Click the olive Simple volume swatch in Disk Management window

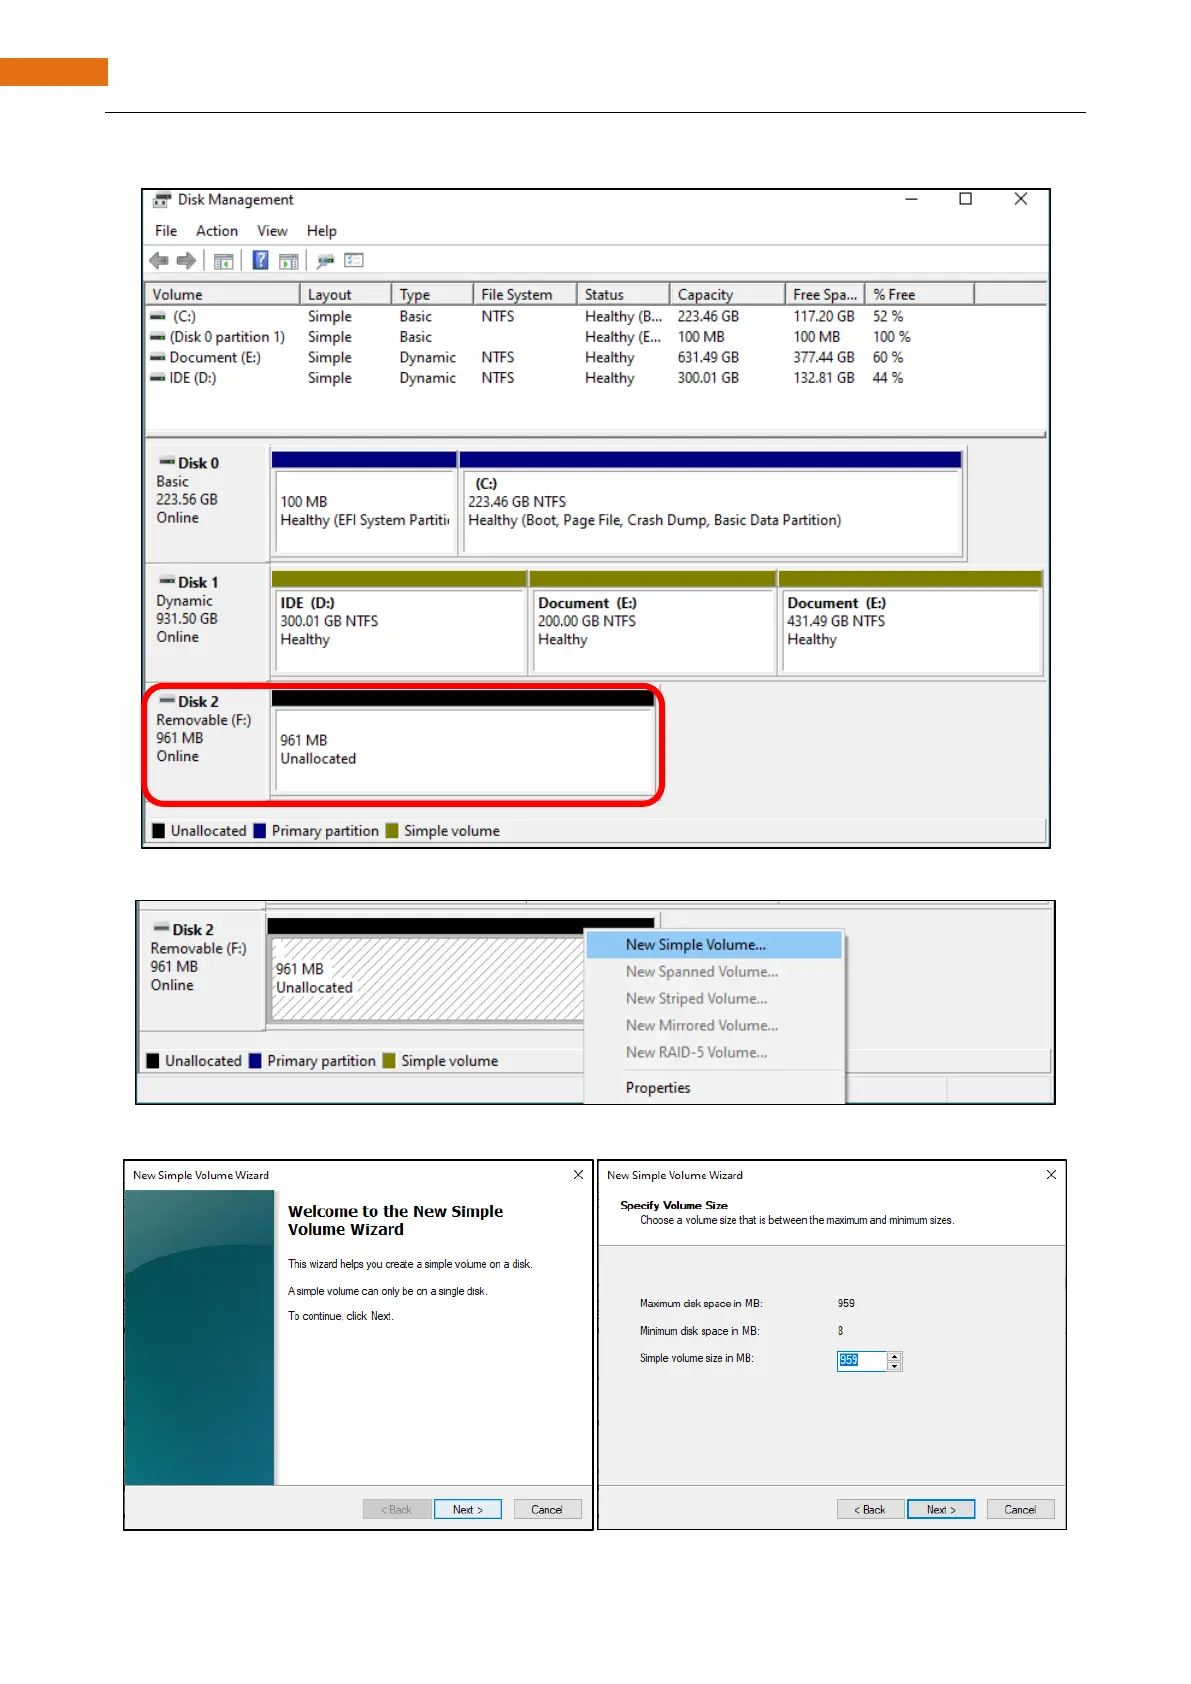click(392, 831)
